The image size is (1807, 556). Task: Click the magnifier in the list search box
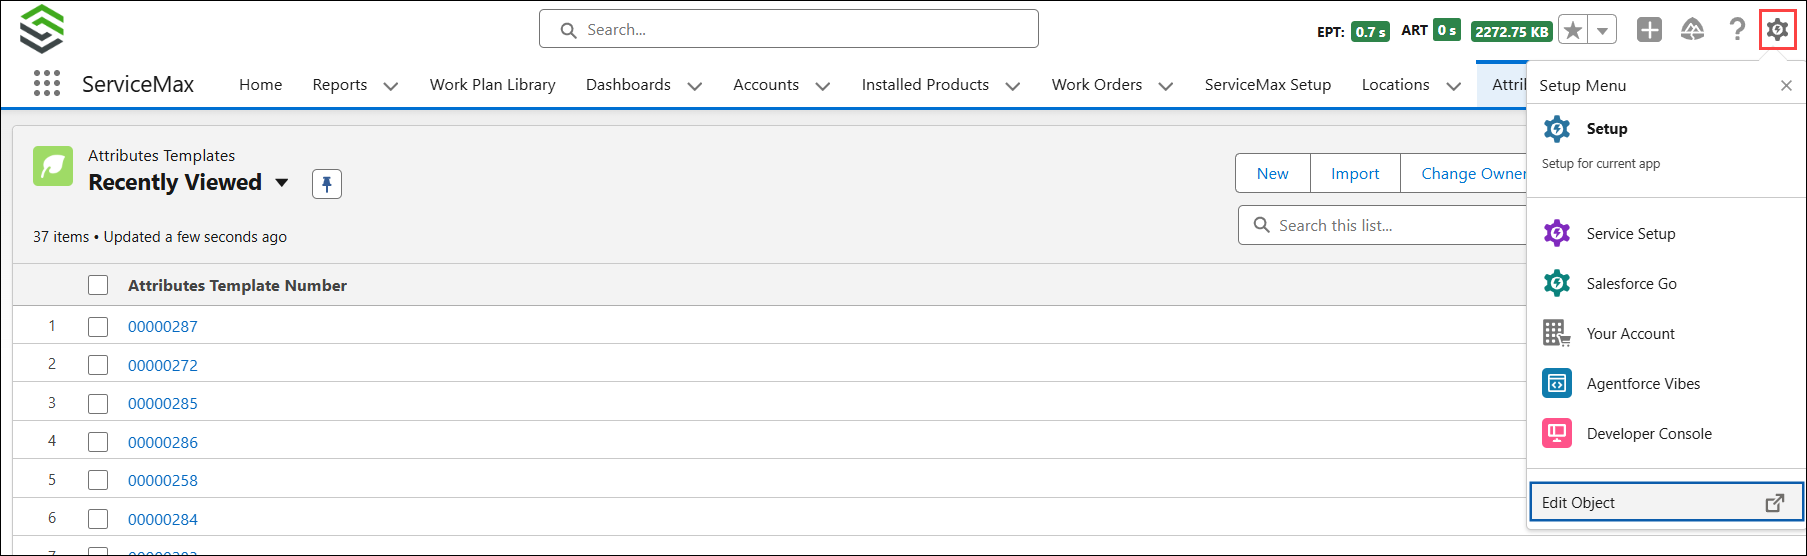pos(1262,225)
